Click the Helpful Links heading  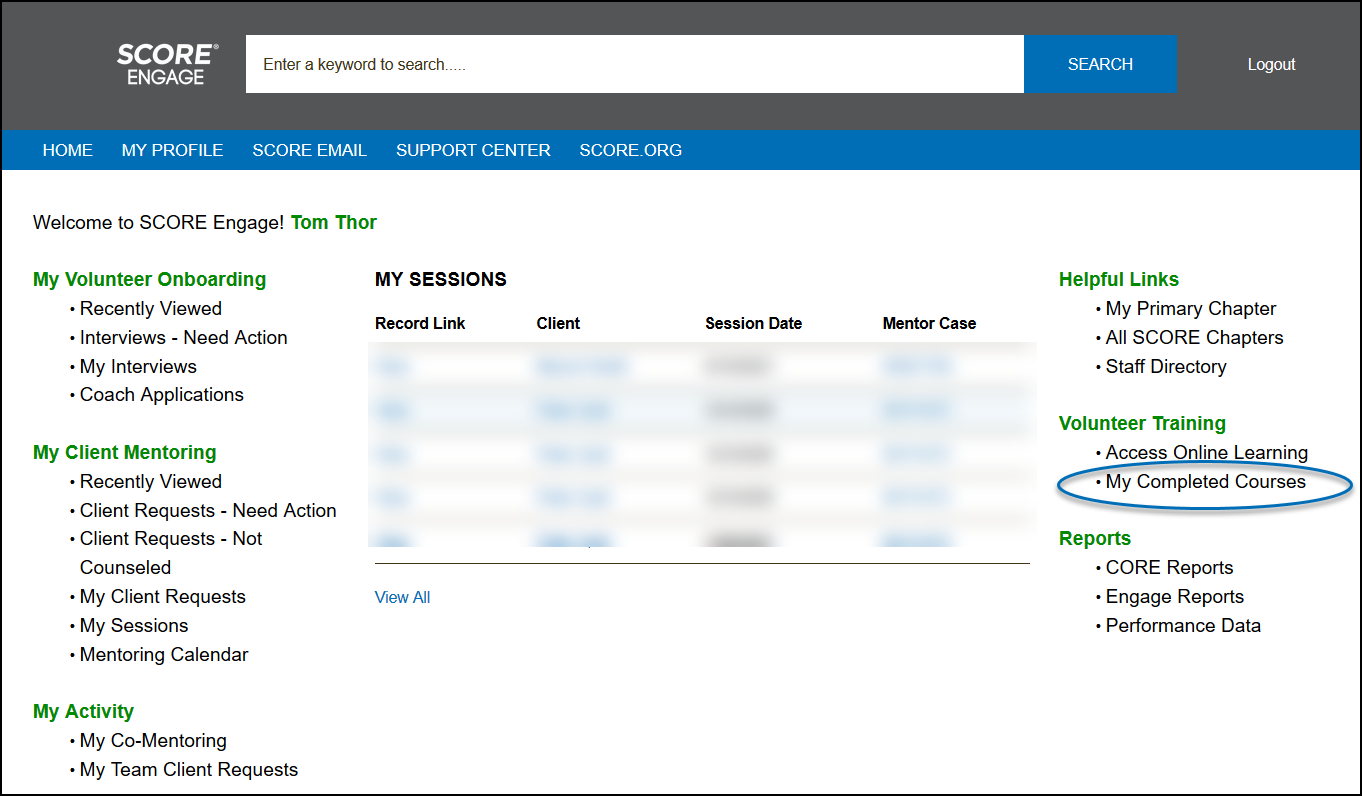pos(1119,280)
